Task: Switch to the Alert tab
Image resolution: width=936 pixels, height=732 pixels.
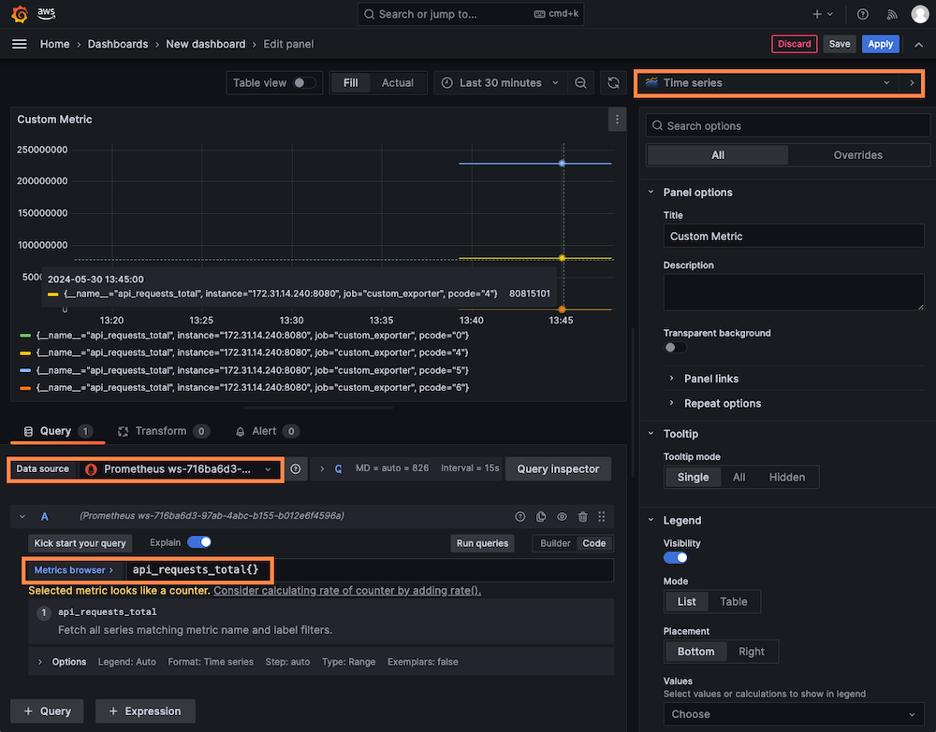Action: pyautogui.click(x=267, y=431)
